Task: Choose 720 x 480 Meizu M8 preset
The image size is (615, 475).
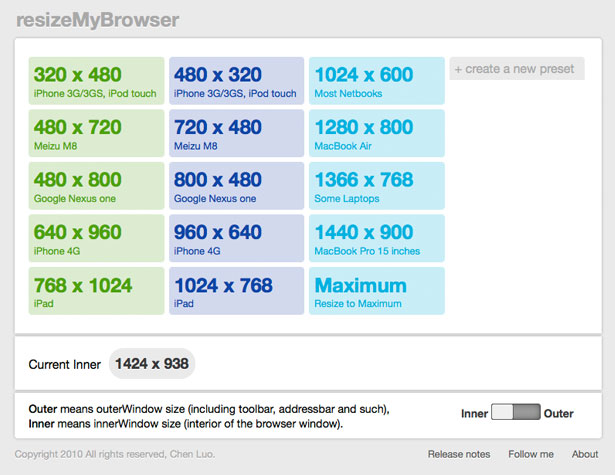Action: (x=237, y=133)
